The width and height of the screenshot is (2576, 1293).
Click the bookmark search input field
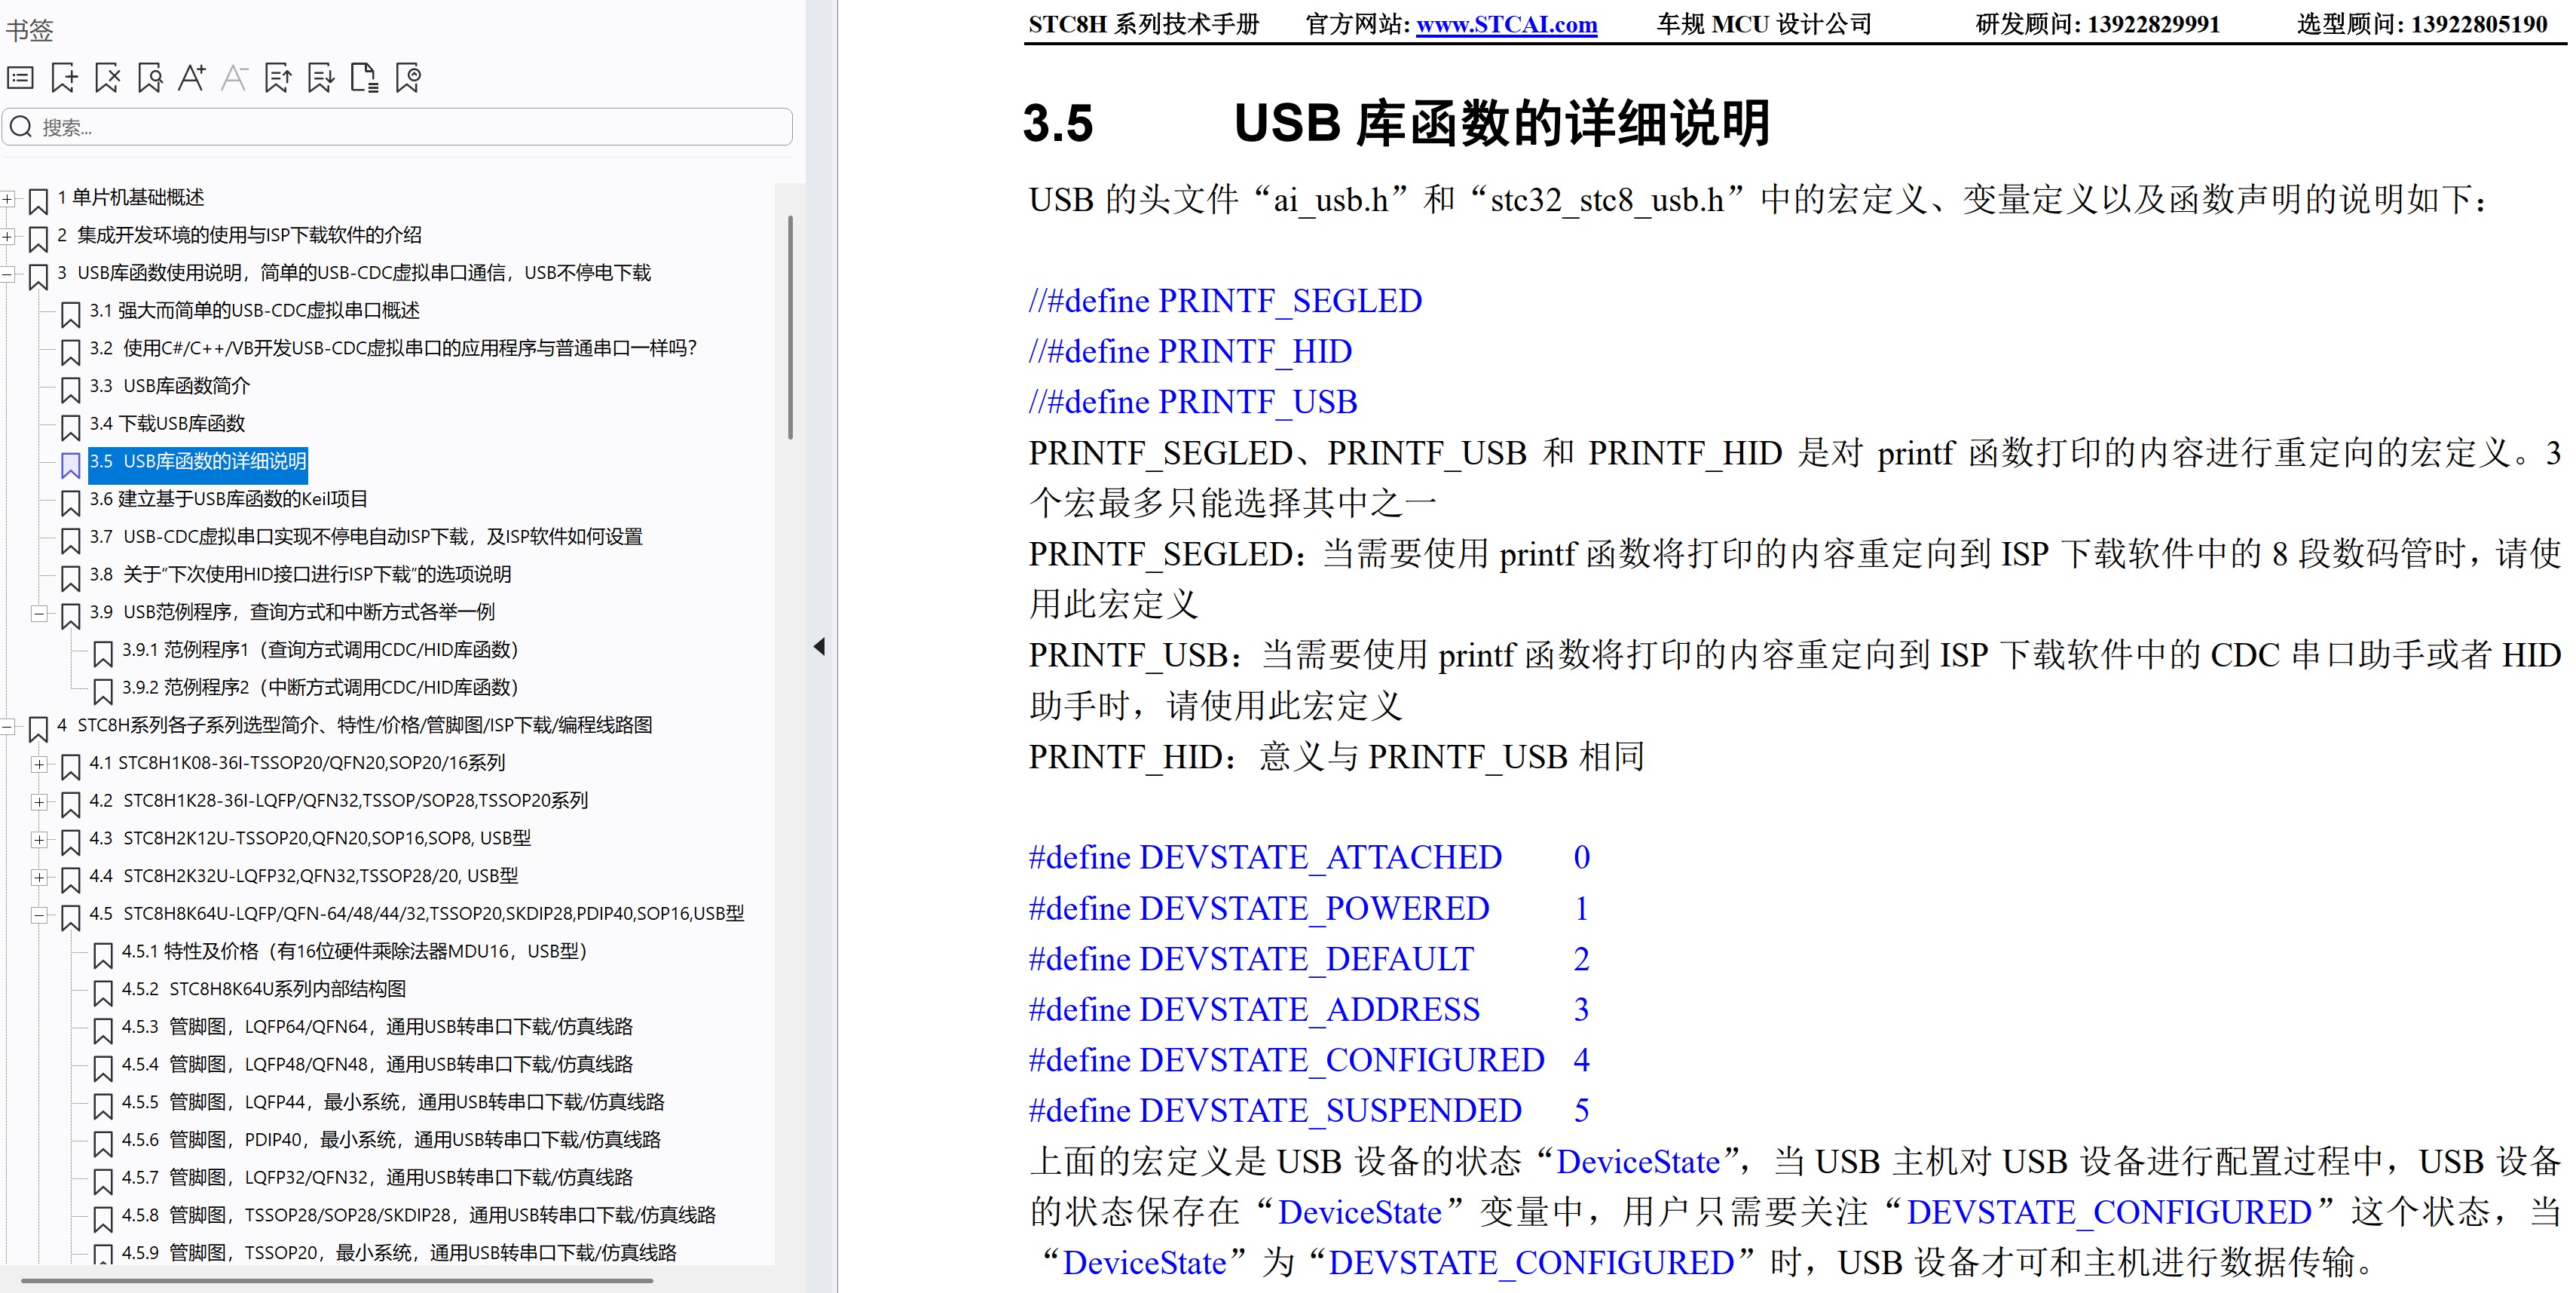pyautogui.click(x=398, y=127)
